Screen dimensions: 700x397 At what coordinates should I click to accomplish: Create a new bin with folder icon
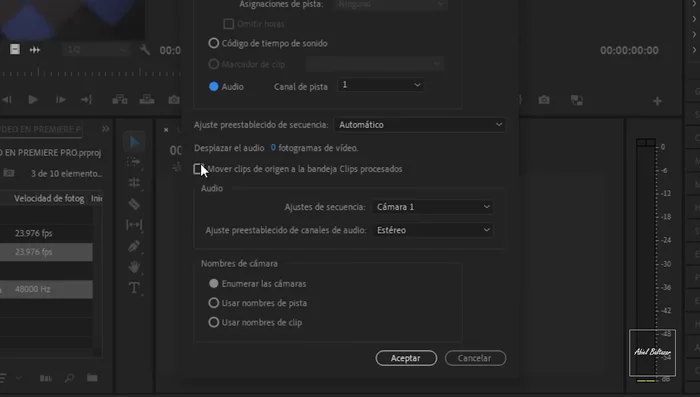(x=92, y=378)
